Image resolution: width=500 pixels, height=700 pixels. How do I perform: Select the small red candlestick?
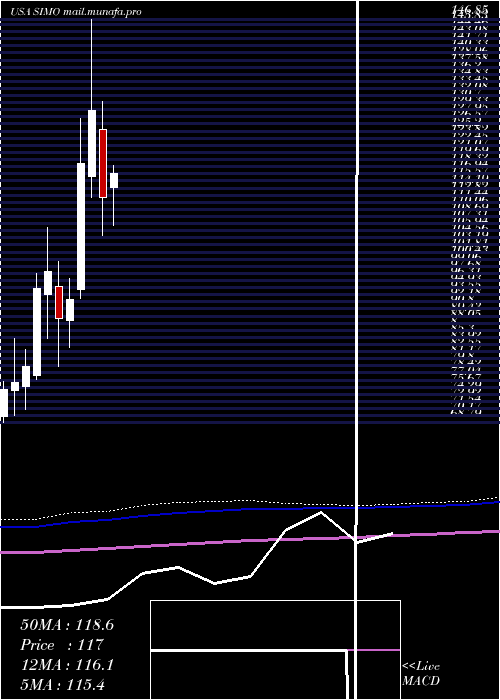(59, 303)
